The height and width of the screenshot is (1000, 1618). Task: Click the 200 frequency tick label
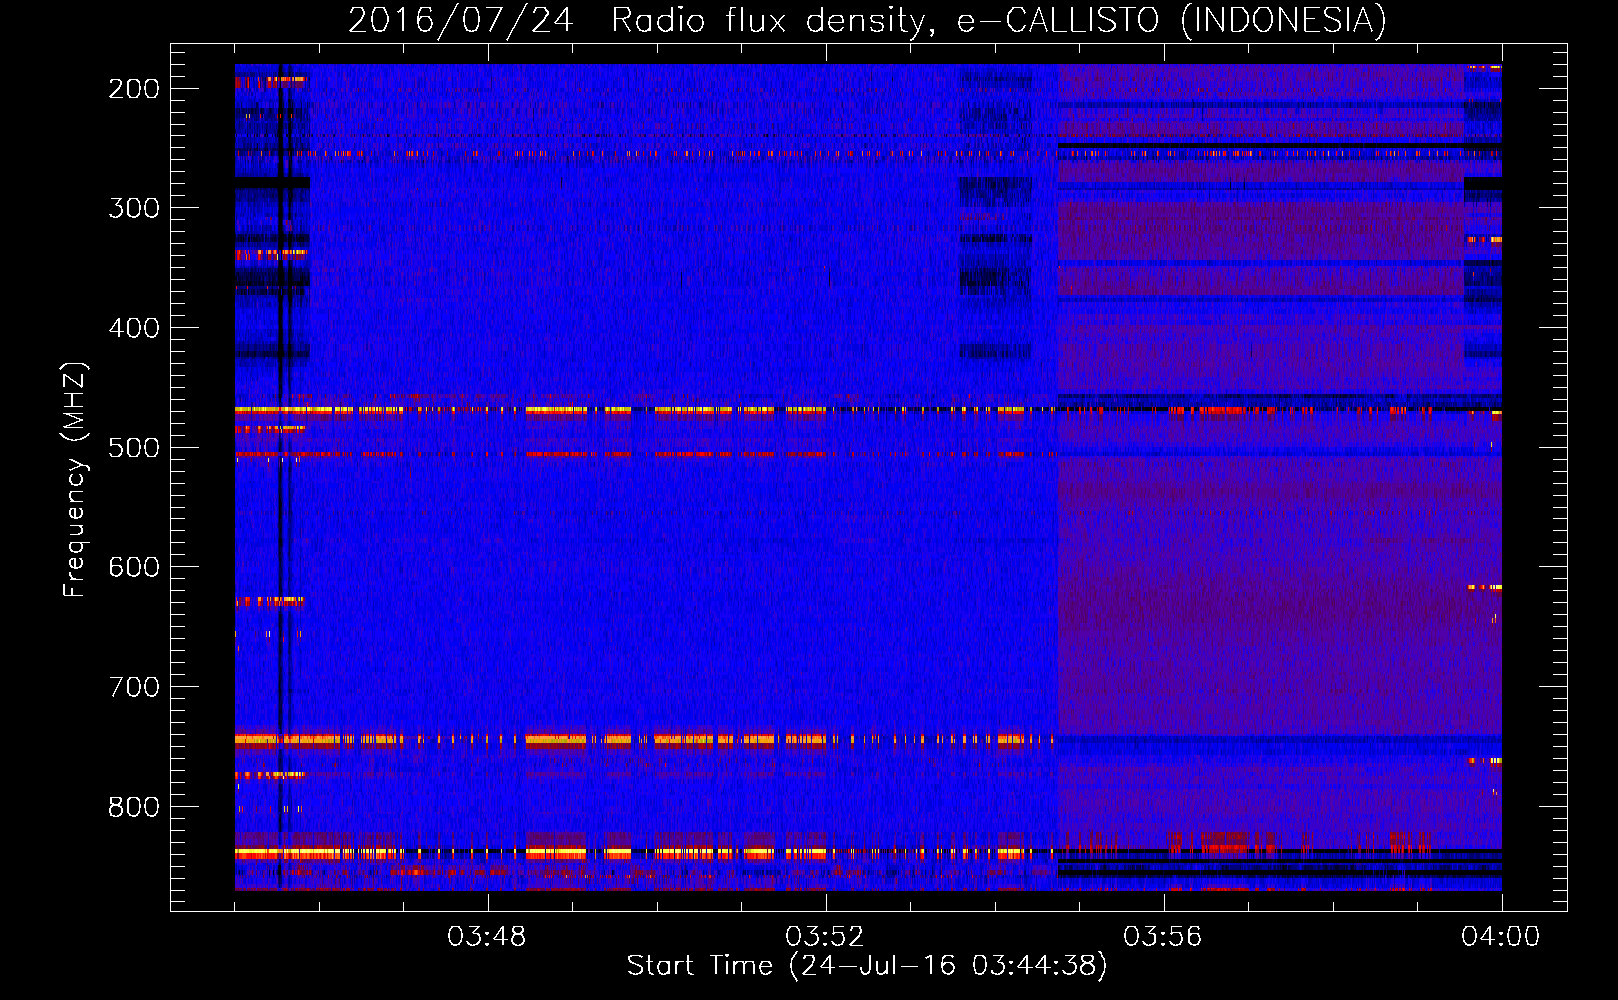click(x=134, y=89)
